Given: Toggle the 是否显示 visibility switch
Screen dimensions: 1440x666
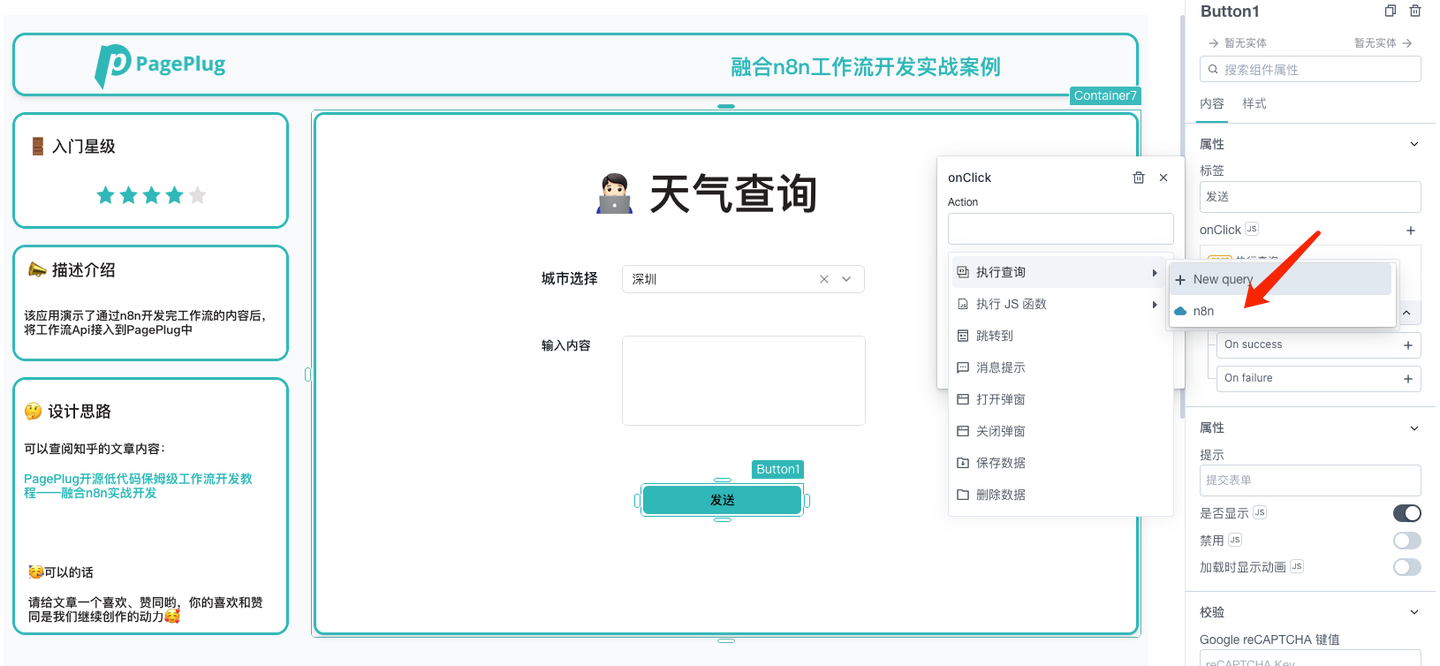Looking at the screenshot, I should 1407,513.
